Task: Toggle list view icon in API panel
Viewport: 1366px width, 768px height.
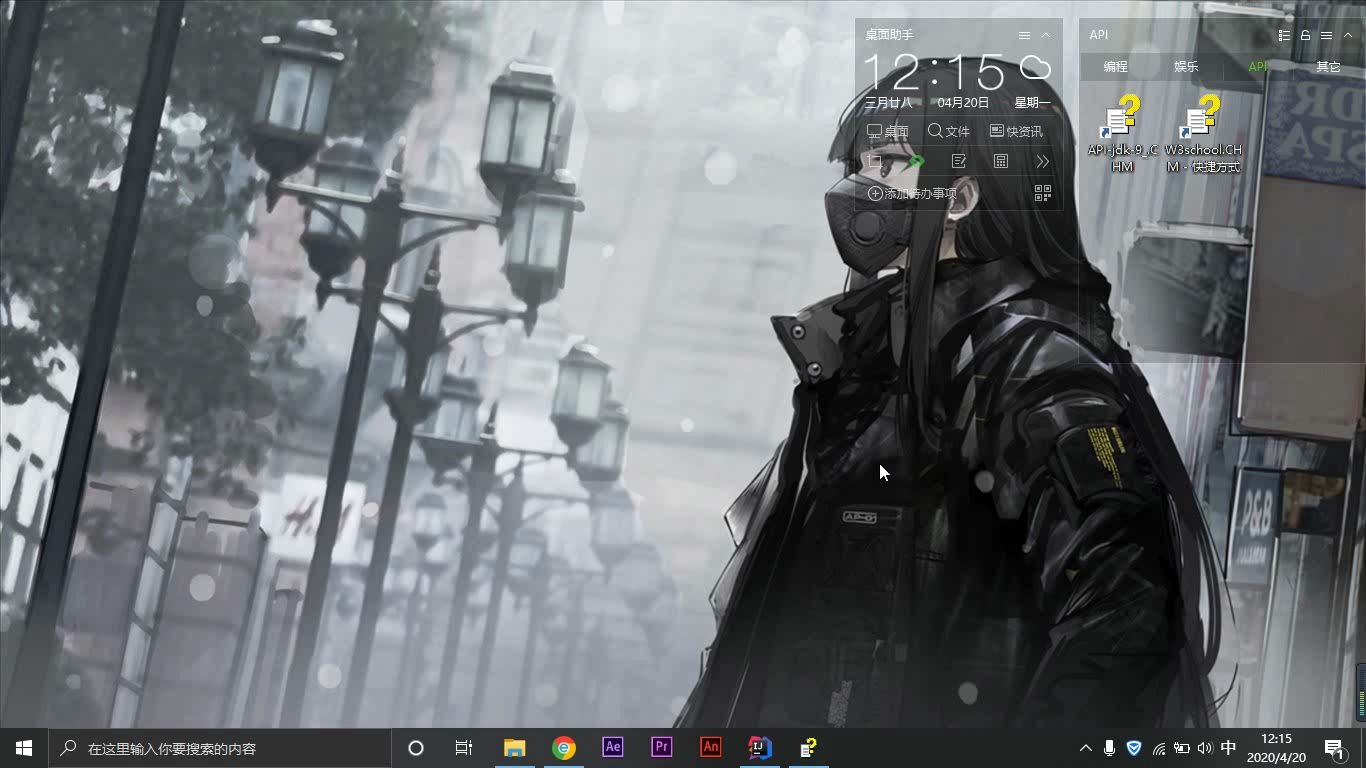Action: coord(1284,35)
